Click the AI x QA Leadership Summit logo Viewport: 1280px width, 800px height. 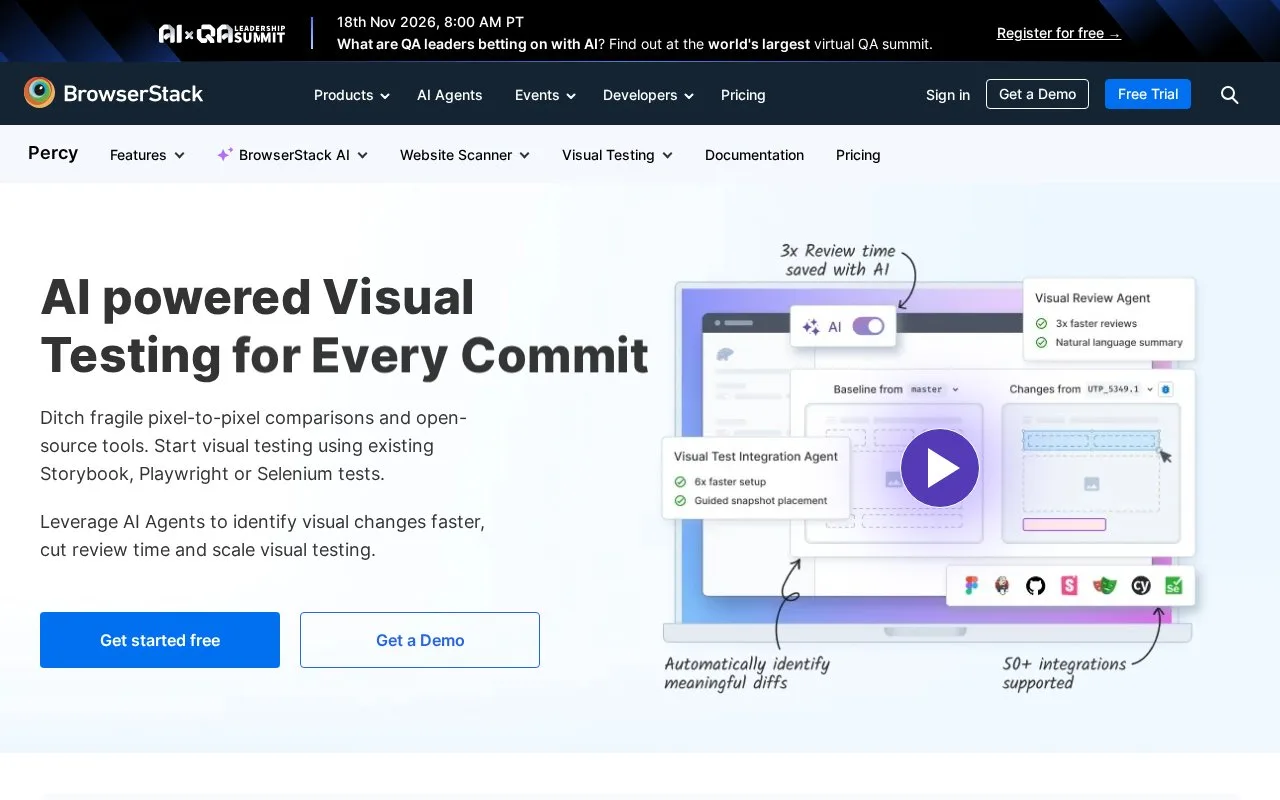pyautogui.click(x=222, y=34)
